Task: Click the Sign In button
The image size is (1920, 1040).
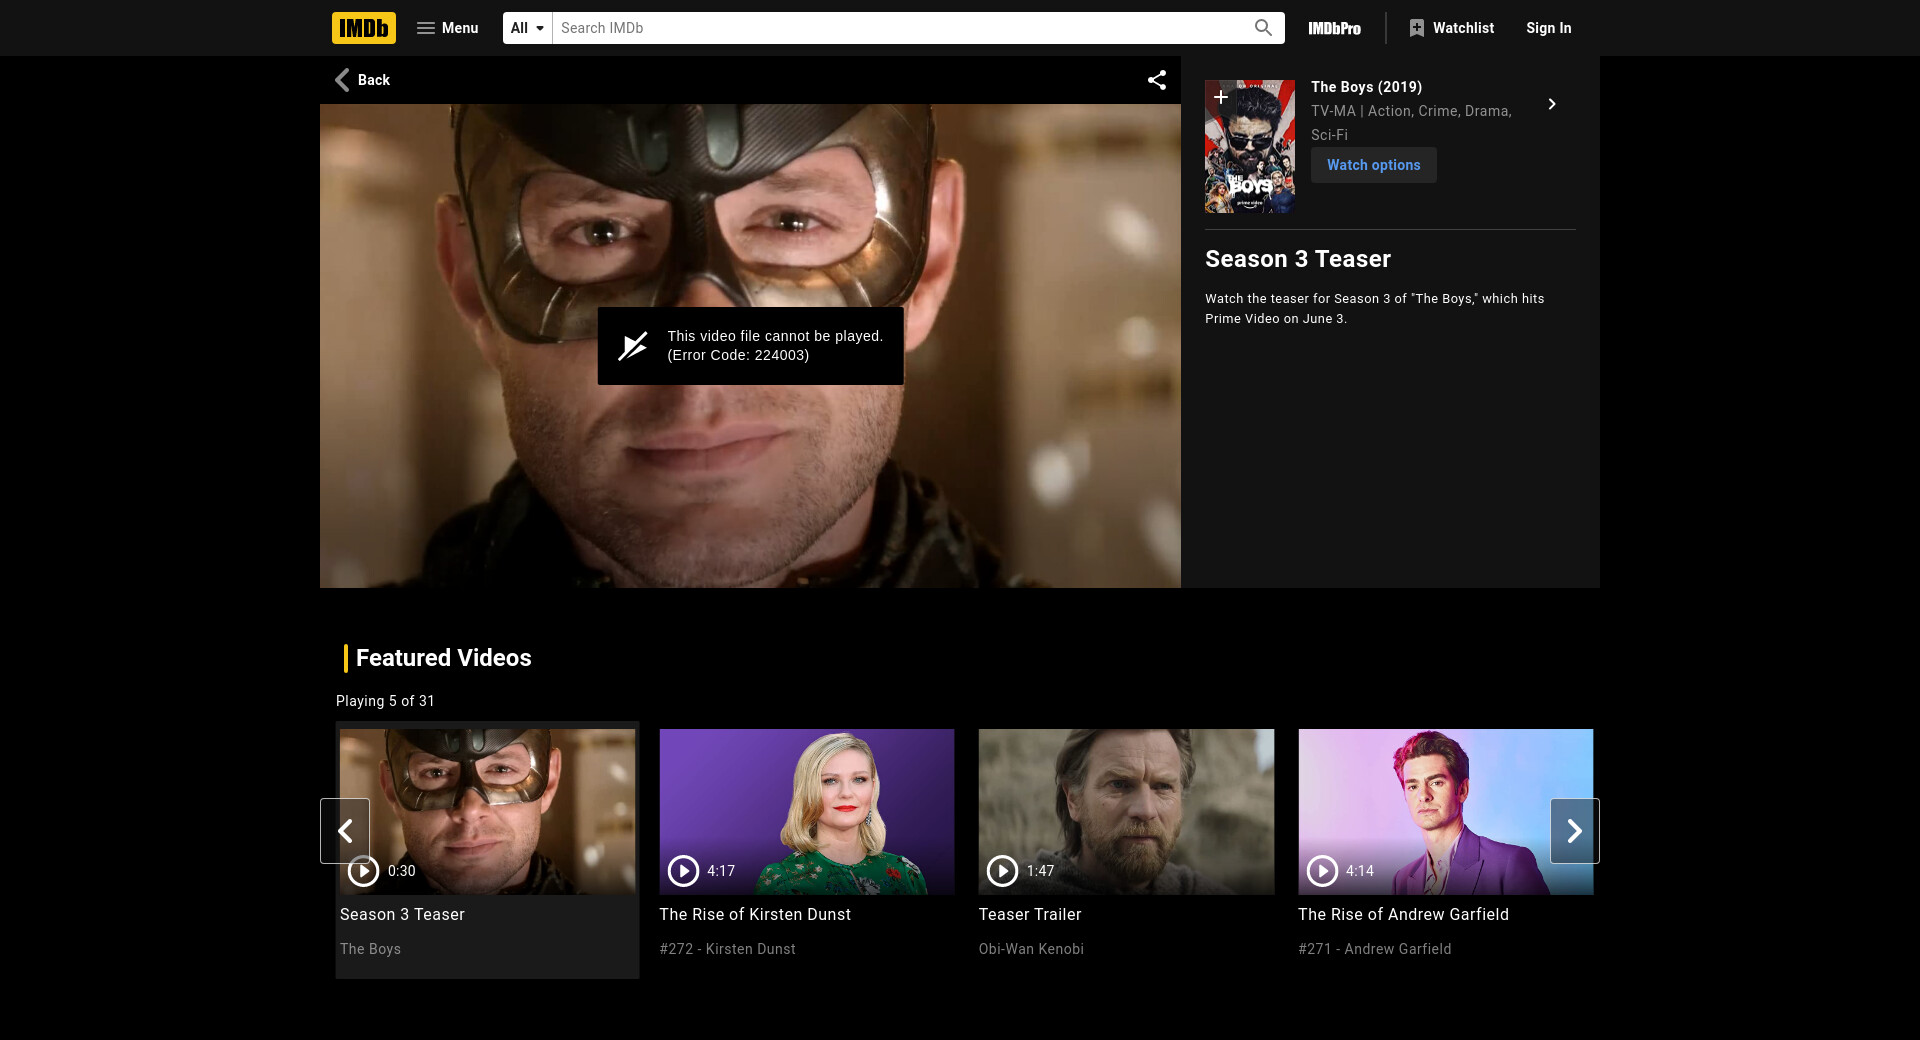Action: 1548,28
